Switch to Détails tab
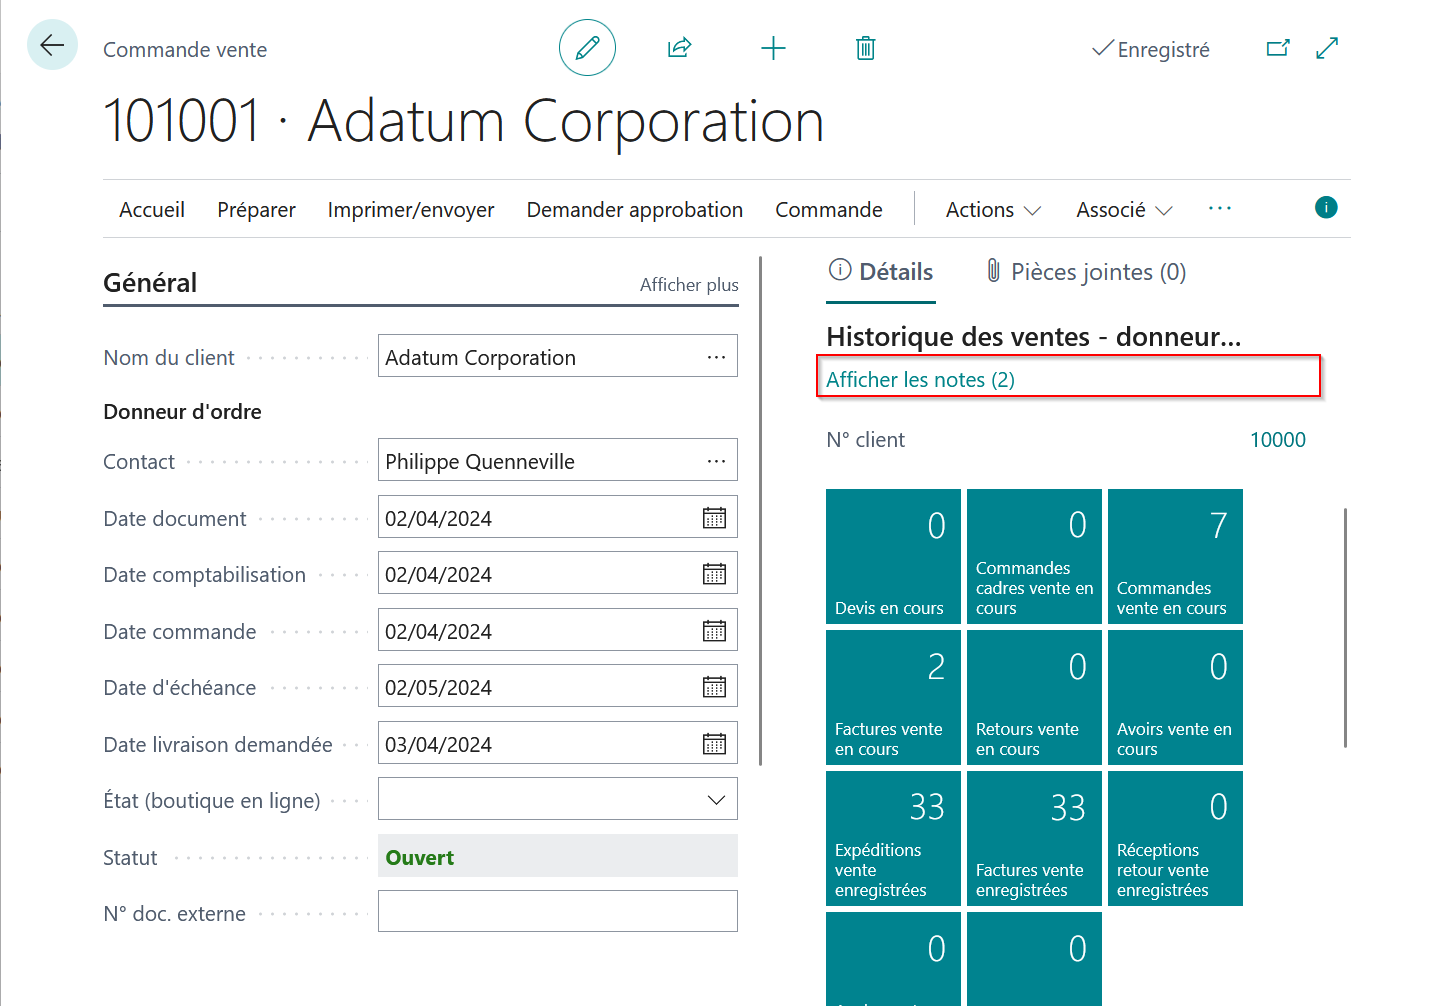This screenshot has width=1452, height=1006. (881, 272)
